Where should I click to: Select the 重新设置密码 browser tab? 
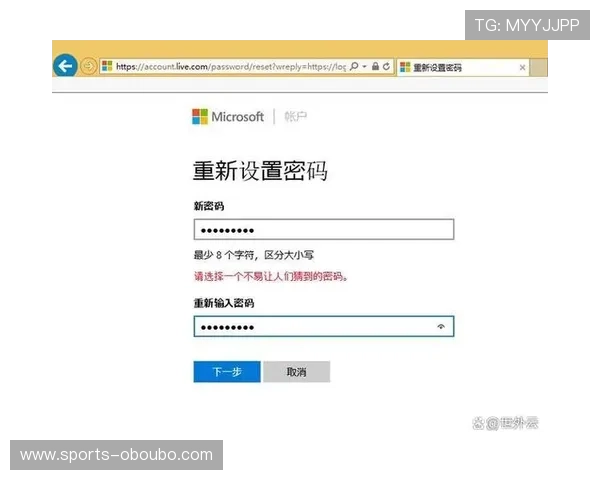463,67
